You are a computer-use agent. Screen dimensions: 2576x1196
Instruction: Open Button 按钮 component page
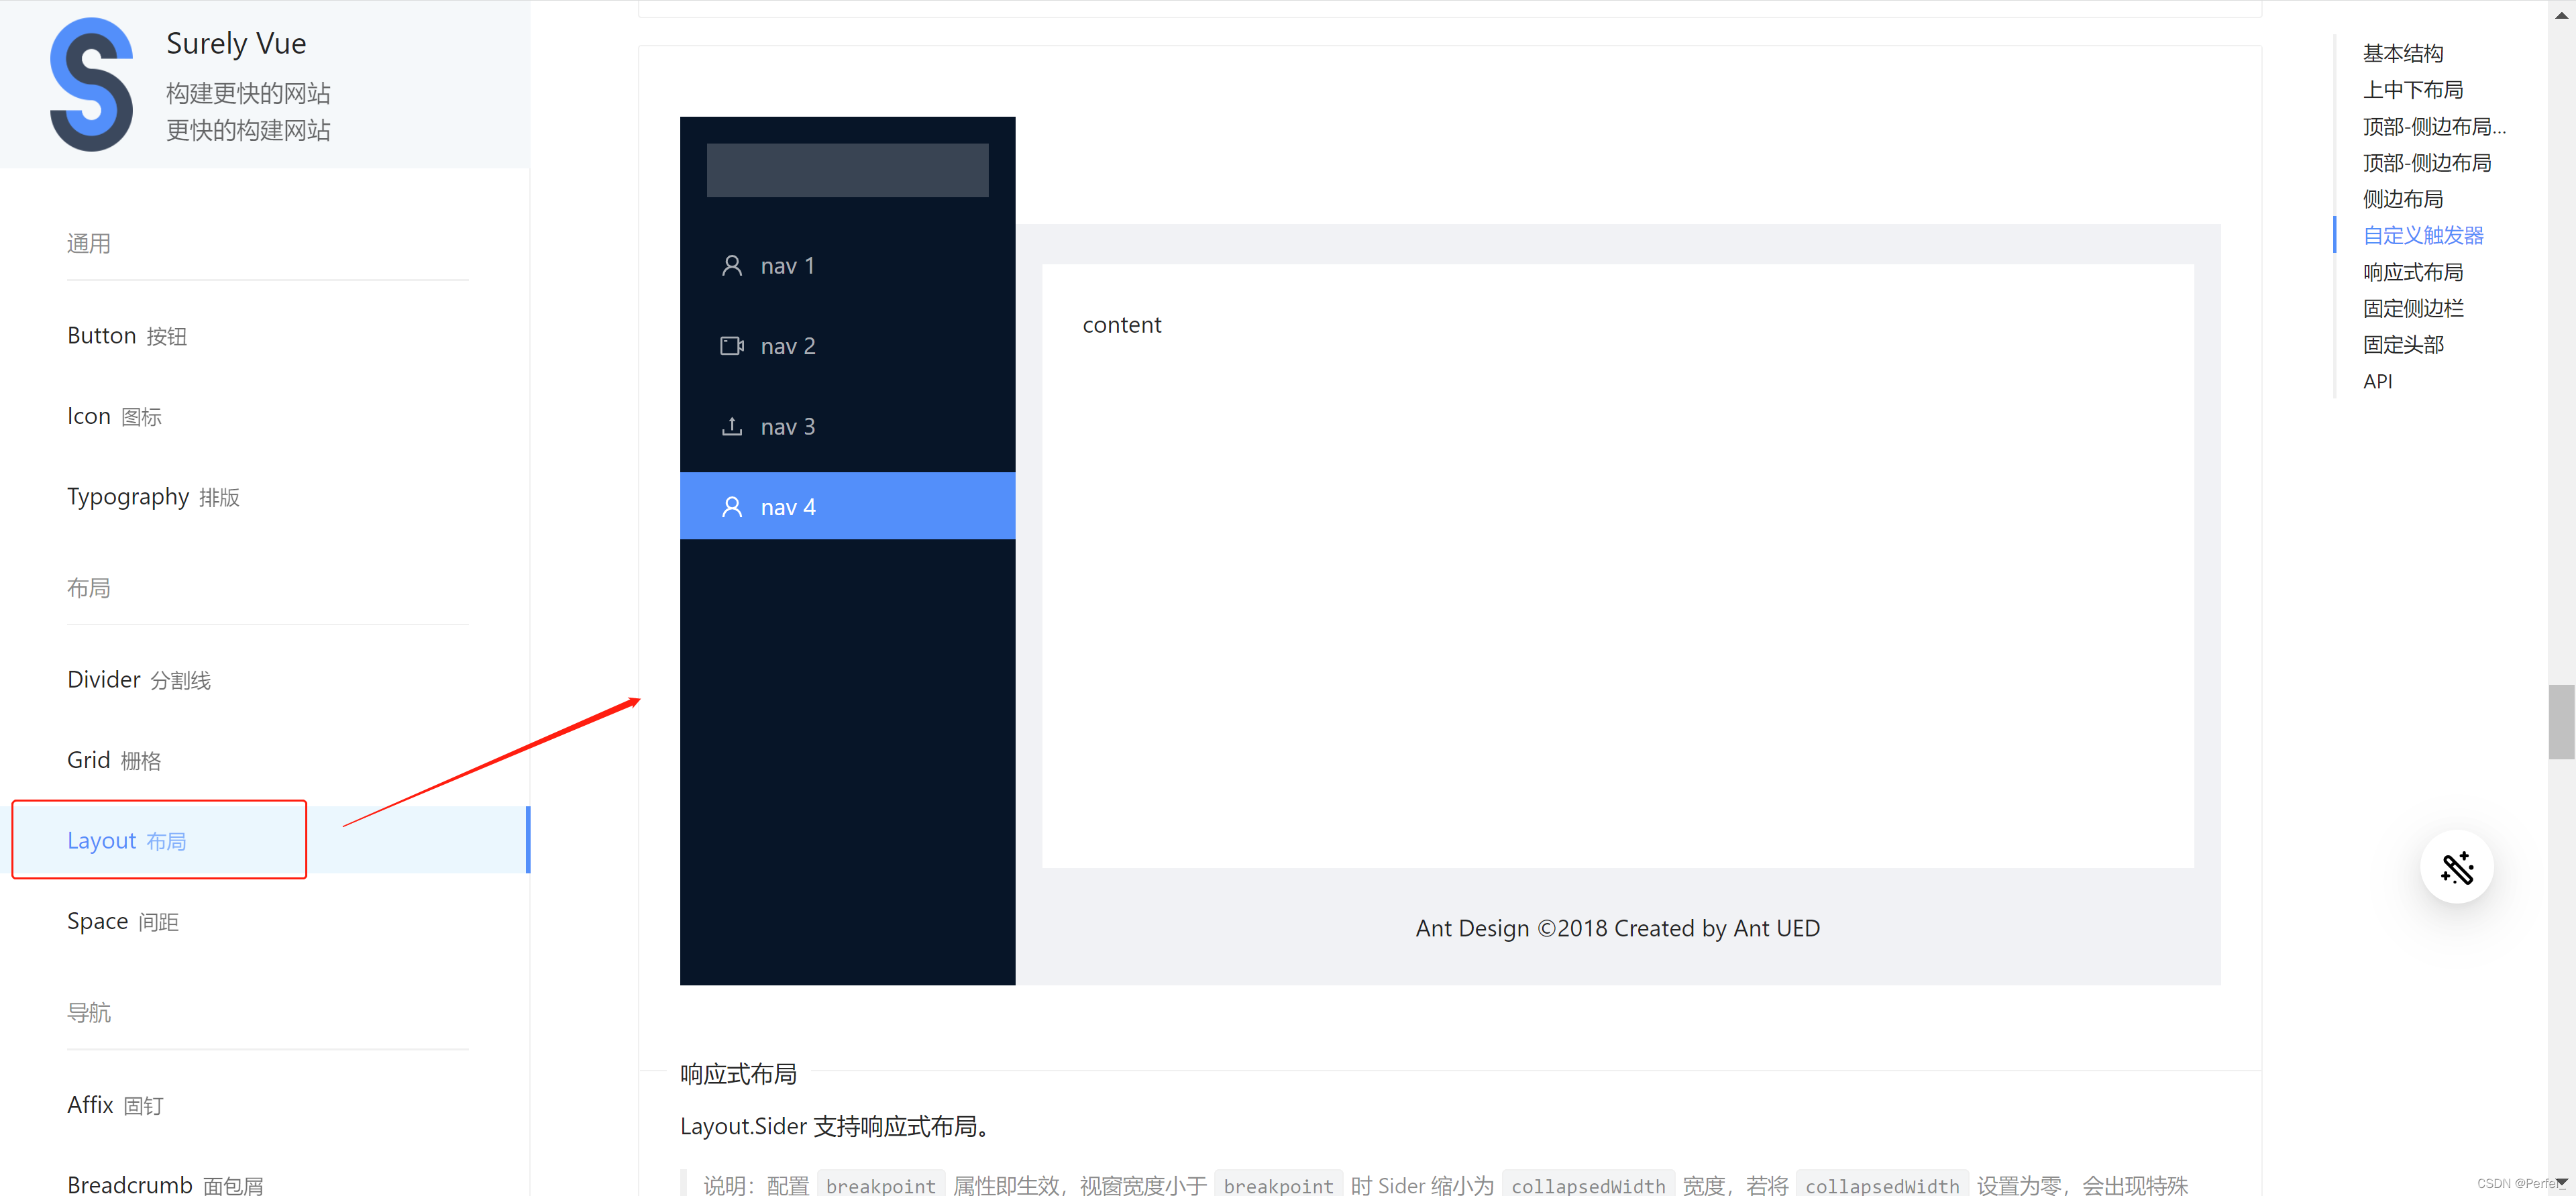tap(127, 336)
